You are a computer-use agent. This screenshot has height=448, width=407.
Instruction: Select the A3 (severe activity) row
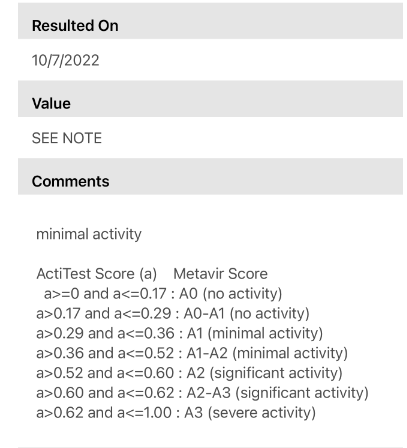[x=176, y=413]
